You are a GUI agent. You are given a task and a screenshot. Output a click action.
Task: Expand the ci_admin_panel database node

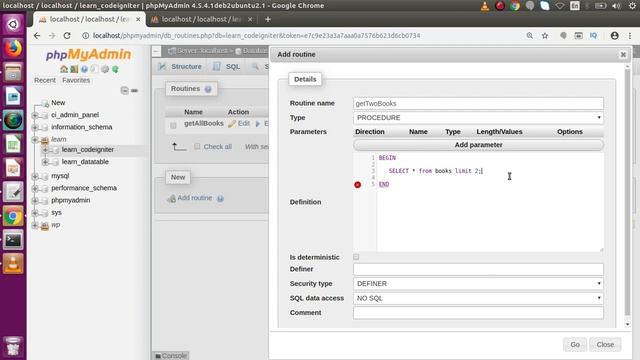35,115
